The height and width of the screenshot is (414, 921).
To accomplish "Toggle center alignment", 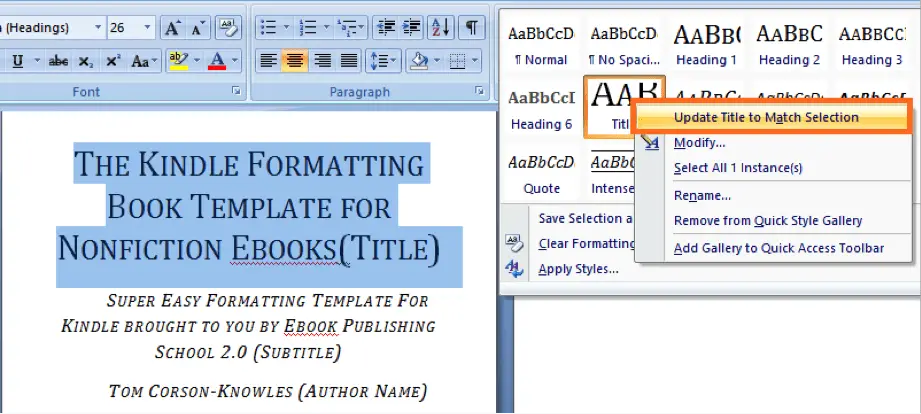I will pos(295,61).
